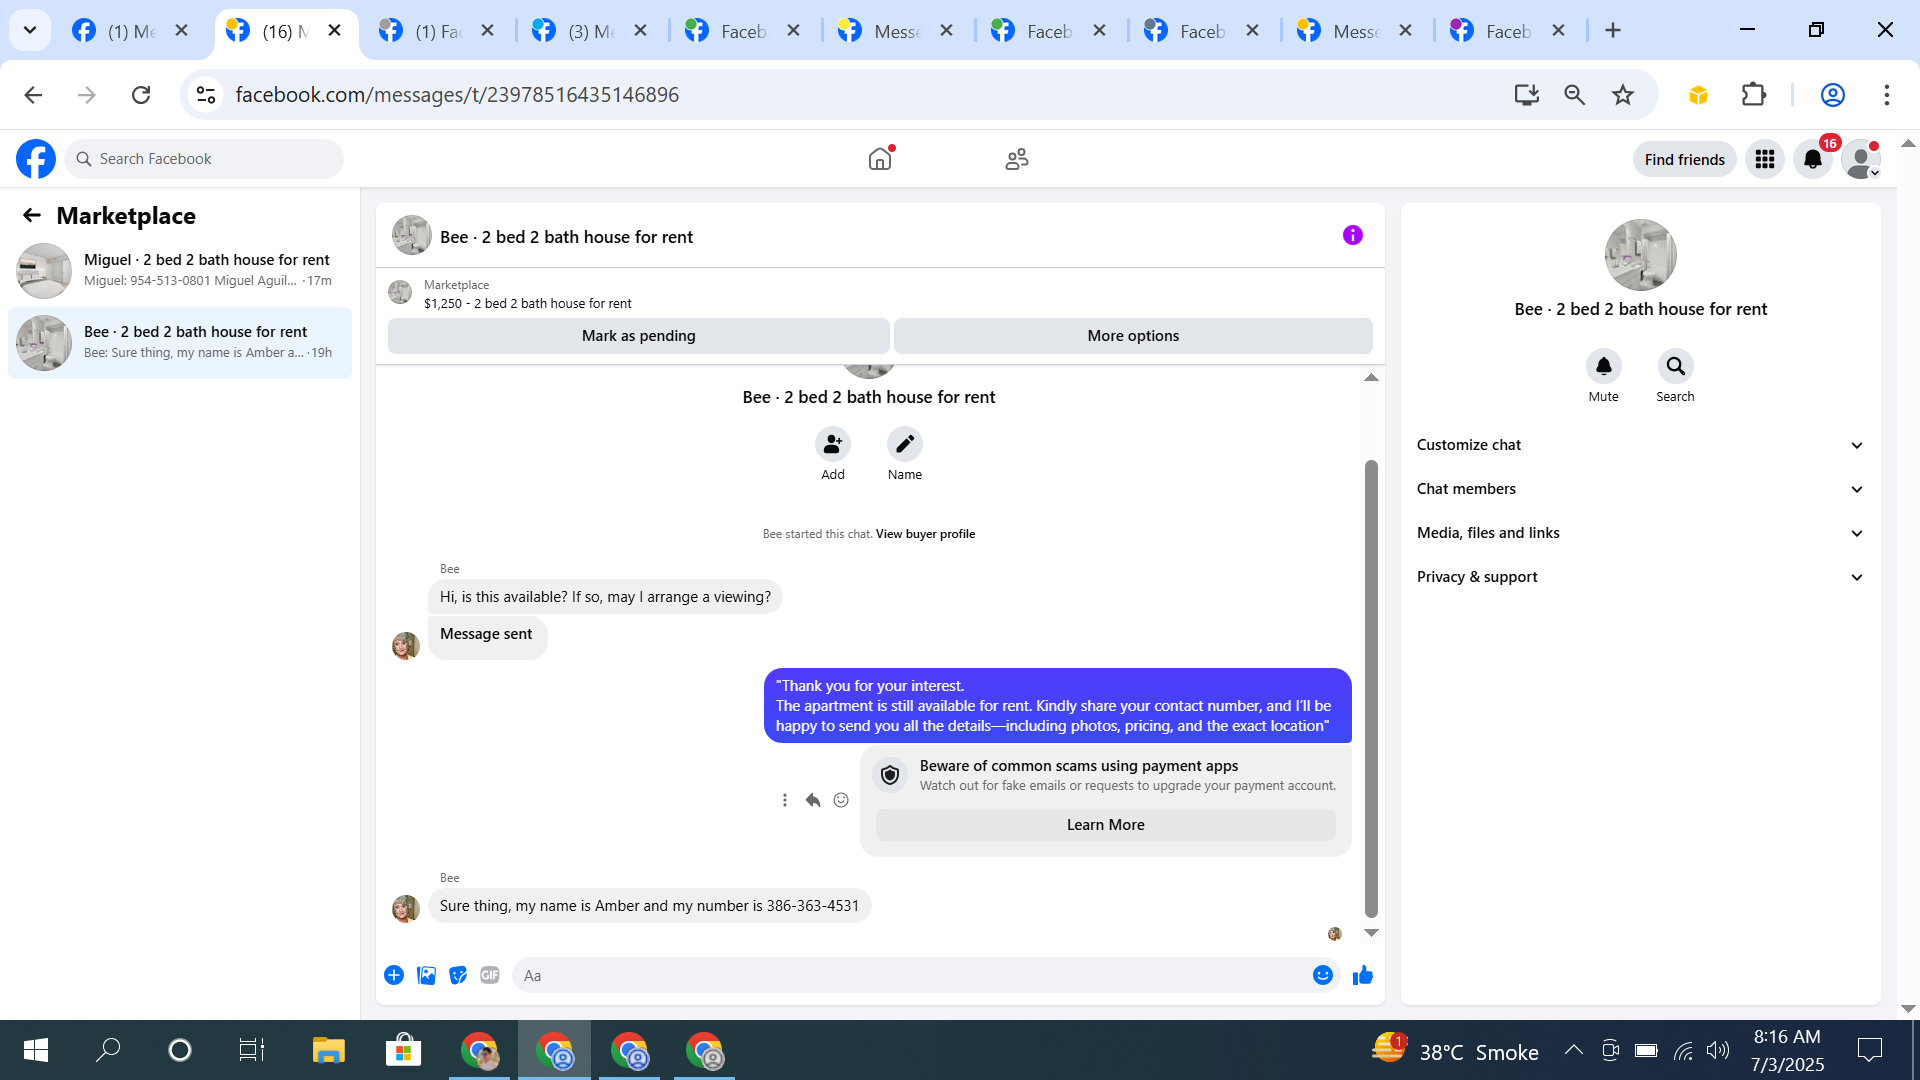
Task: Open the GIF picker icon
Action: tap(489, 976)
